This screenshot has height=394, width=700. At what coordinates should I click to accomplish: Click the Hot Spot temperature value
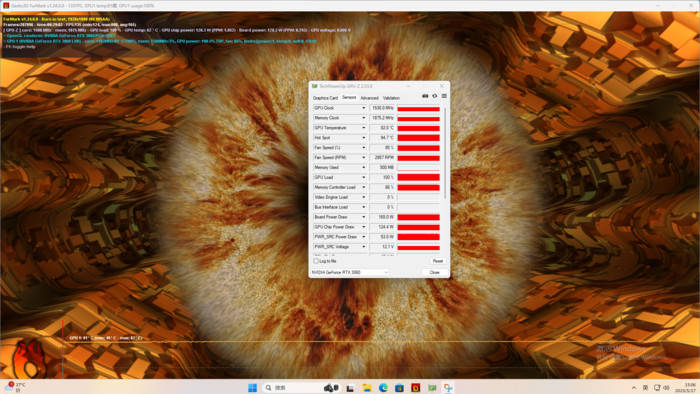383,138
